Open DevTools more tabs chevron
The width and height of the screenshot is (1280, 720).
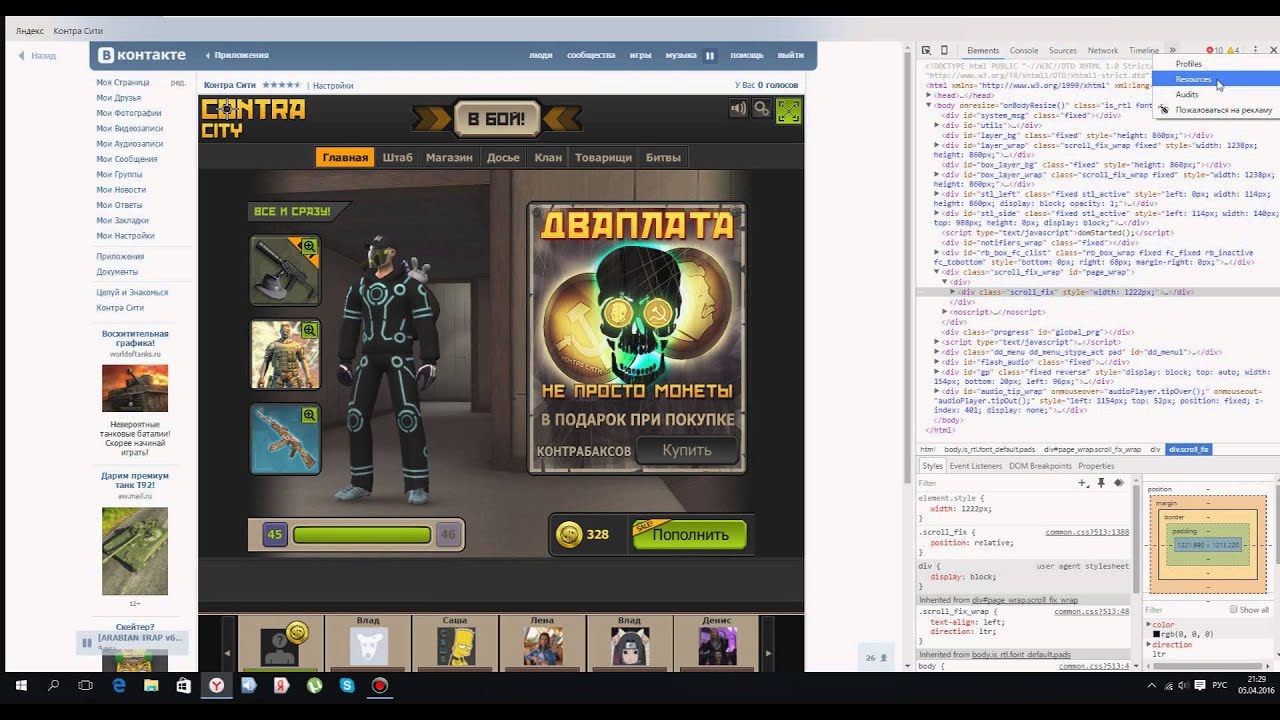(1172, 50)
